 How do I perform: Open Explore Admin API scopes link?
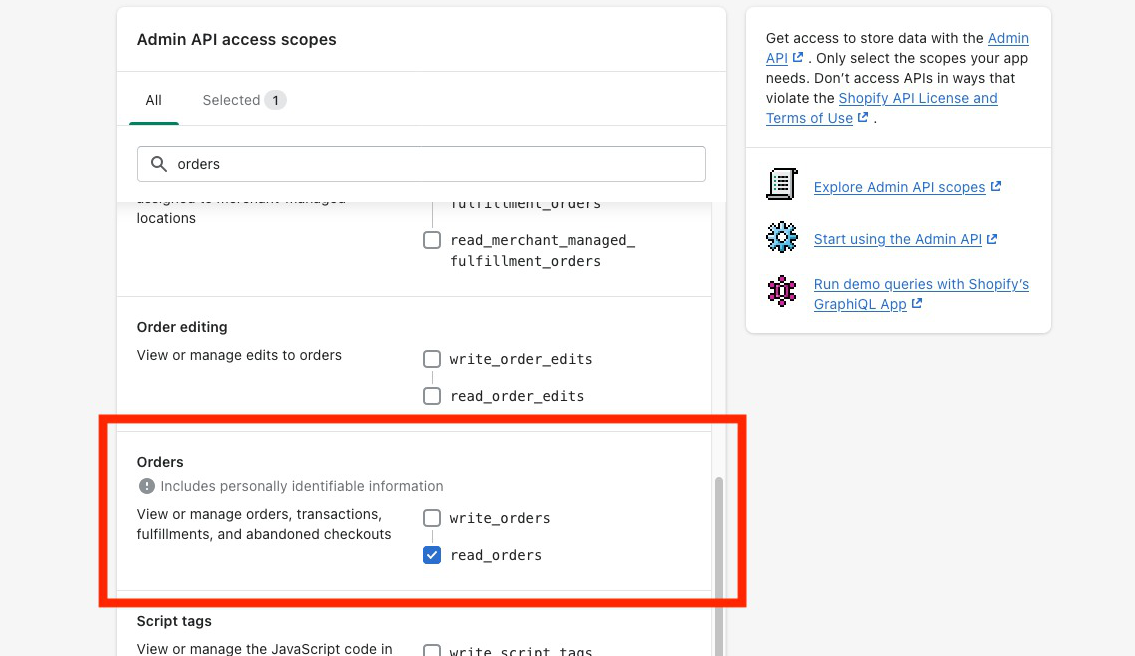(899, 187)
